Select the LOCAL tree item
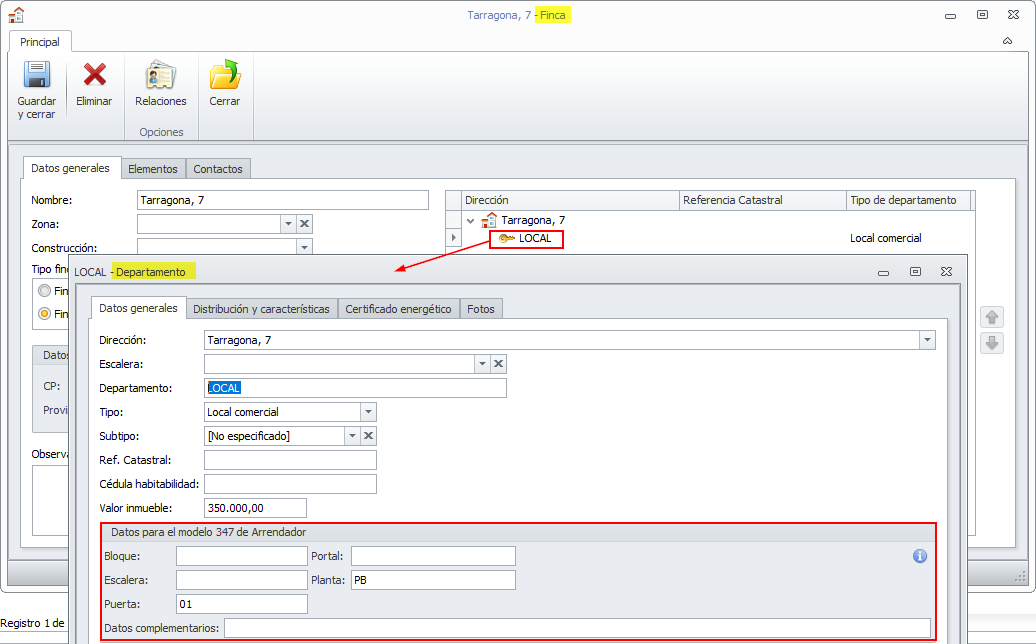Viewport: 1036px width, 644px height. 535,238
